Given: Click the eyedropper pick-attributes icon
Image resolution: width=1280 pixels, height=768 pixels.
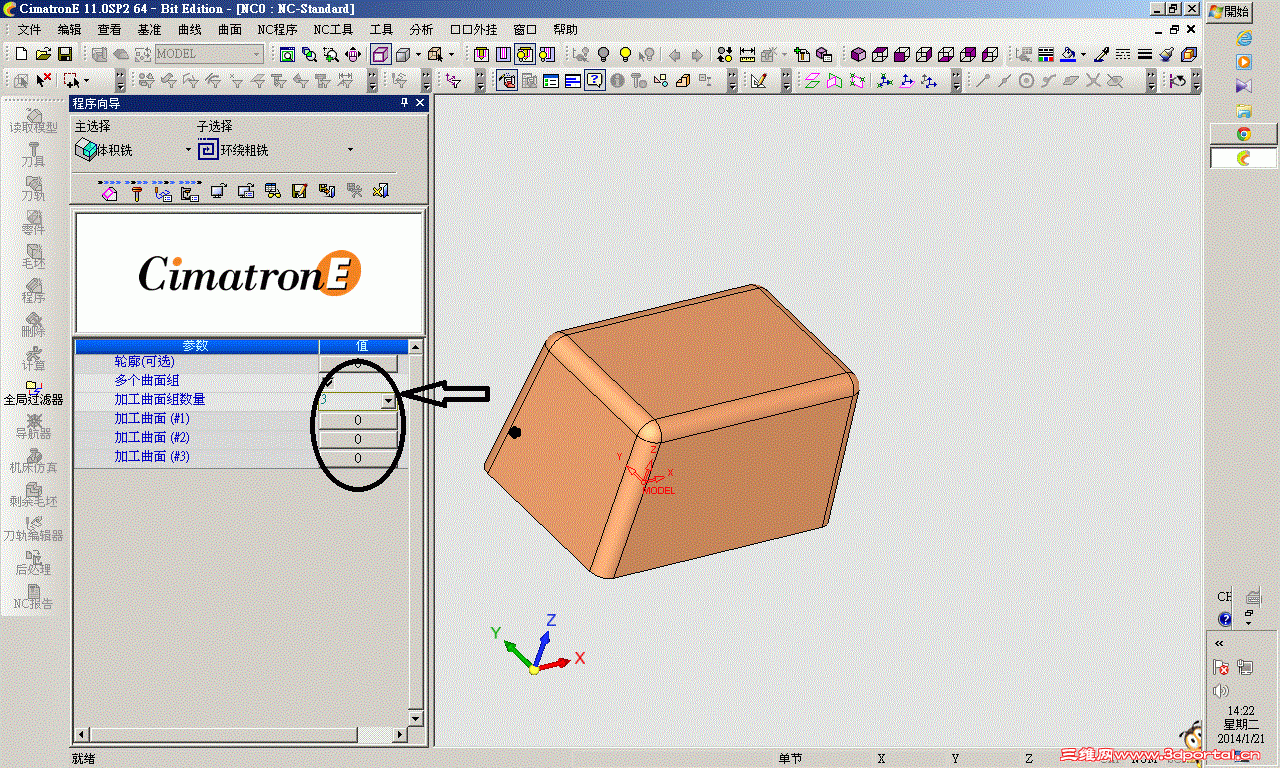Looking at the screenshot, I should tap(1101, 54).
